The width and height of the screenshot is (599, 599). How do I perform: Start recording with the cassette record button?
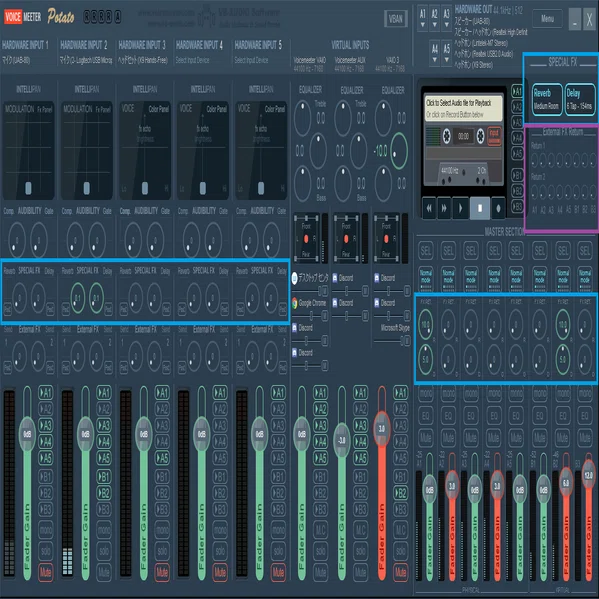click(498, 208)
